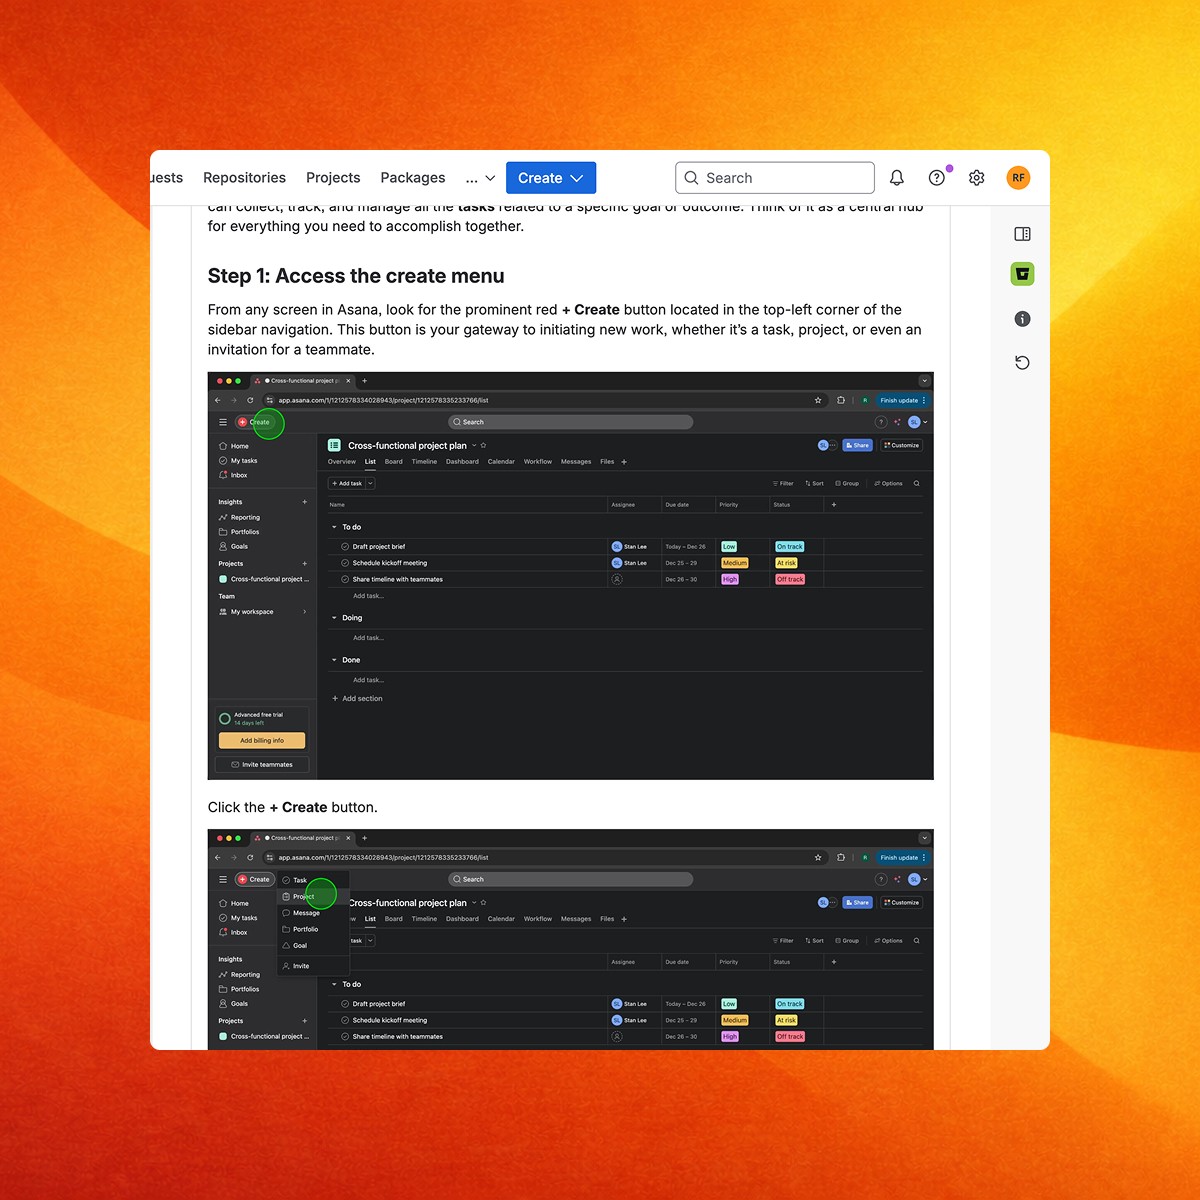Click heading 'Step 1: Access the create menu'
Screen dimensions: 1200x1200
click(x=356, y=276)
